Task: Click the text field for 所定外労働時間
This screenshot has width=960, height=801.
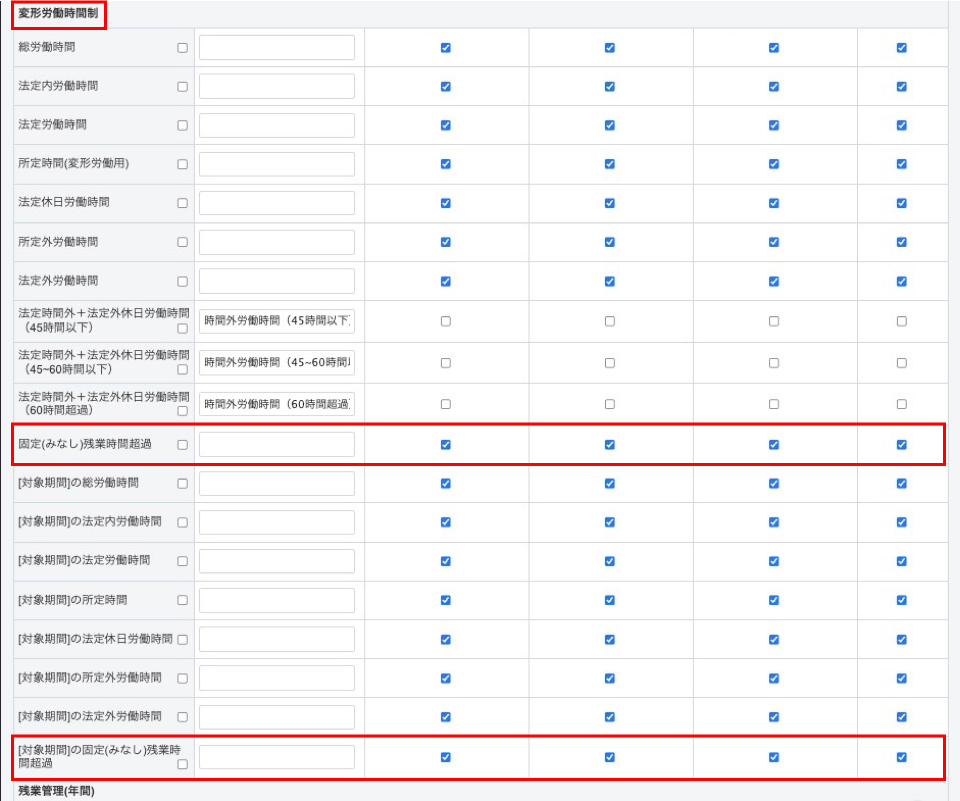Action: 277,242
